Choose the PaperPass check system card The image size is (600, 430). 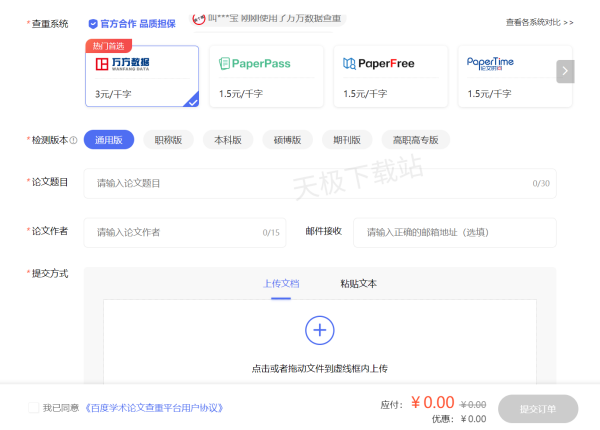pos(265,76)
